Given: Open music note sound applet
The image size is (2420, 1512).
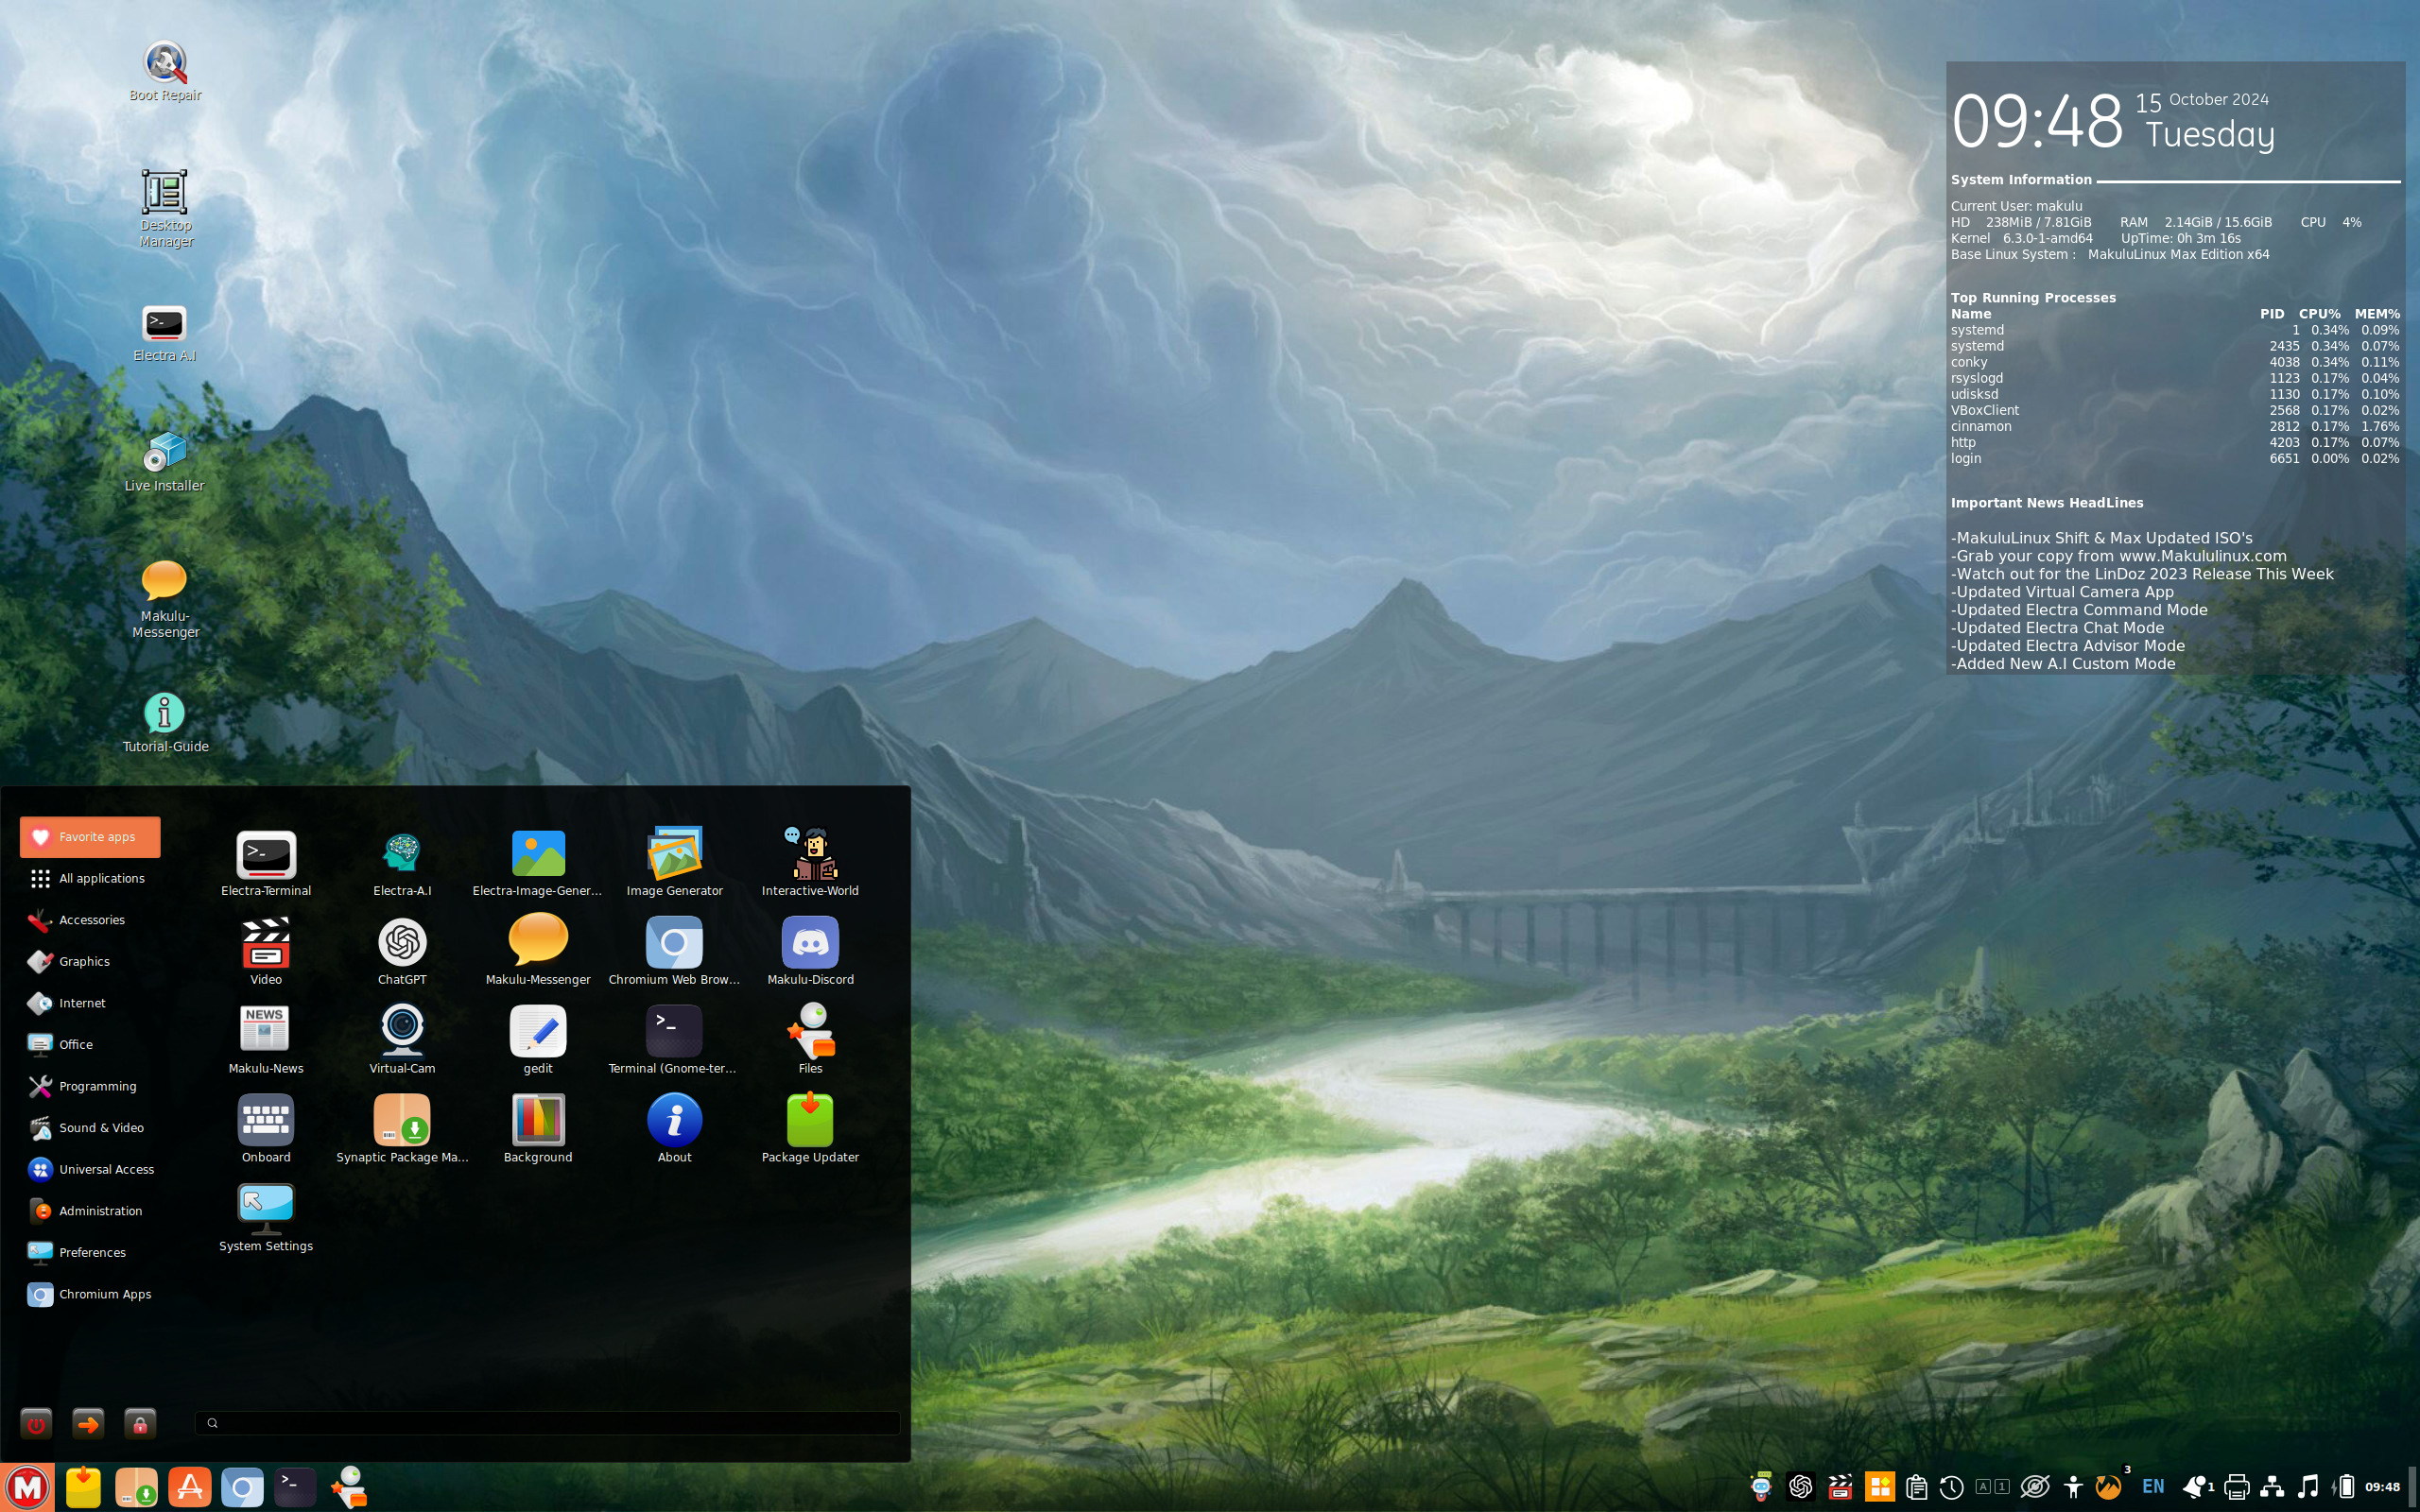Looking at the screenshot, I should pos(2308,1487).
